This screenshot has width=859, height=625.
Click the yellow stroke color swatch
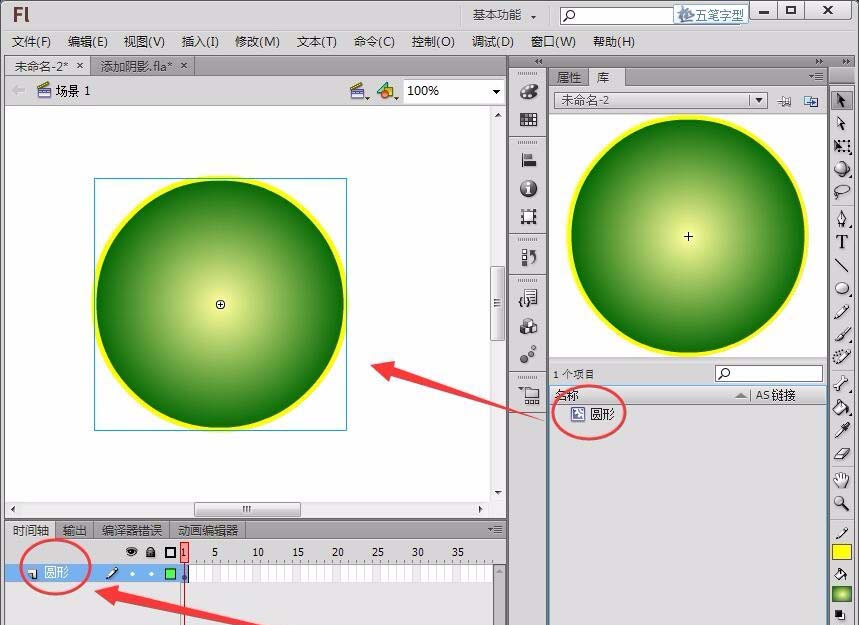(x=841, y=552)
